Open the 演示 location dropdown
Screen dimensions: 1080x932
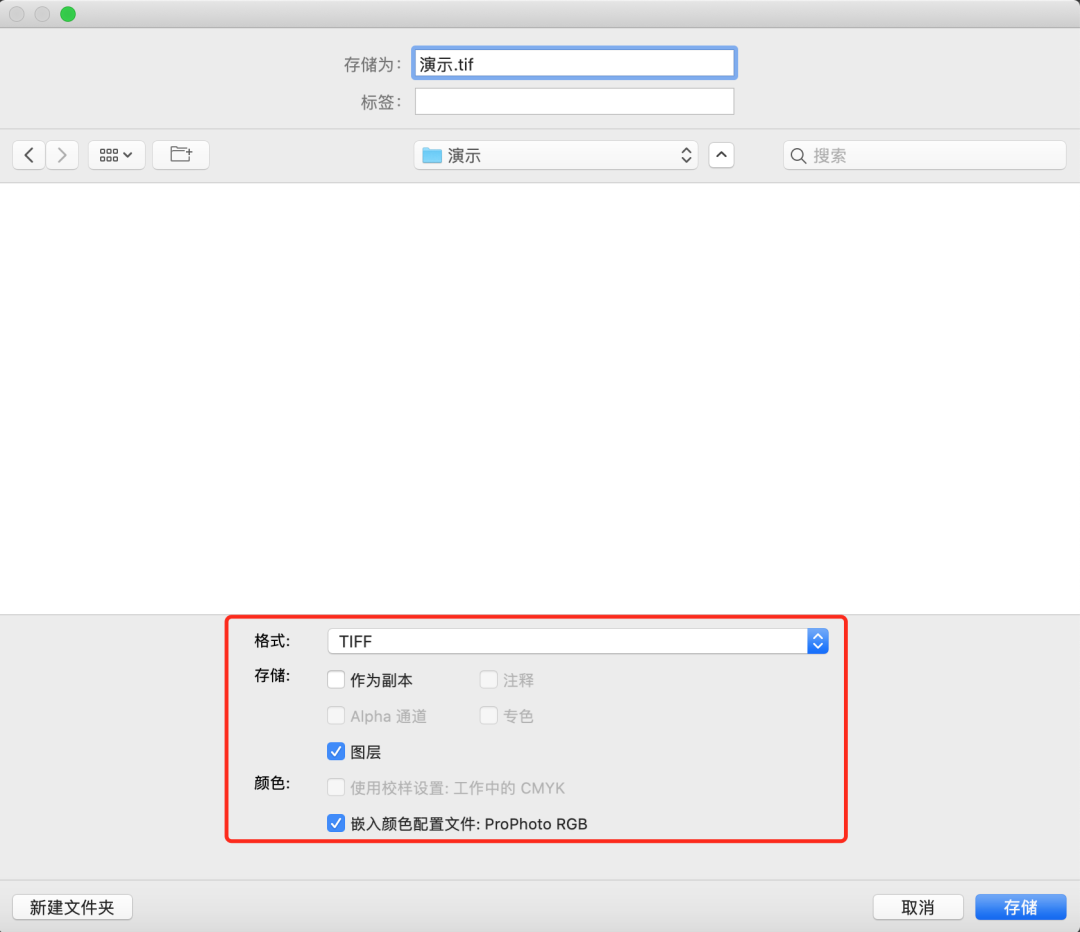click(x=555, y=155)
